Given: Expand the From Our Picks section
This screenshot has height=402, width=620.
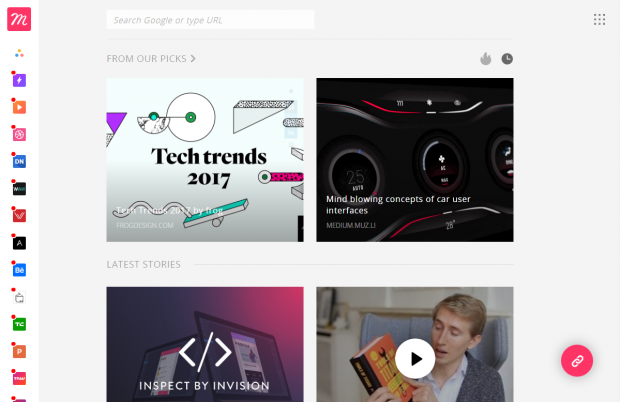Looking at the screenshot, I should 151,59.
